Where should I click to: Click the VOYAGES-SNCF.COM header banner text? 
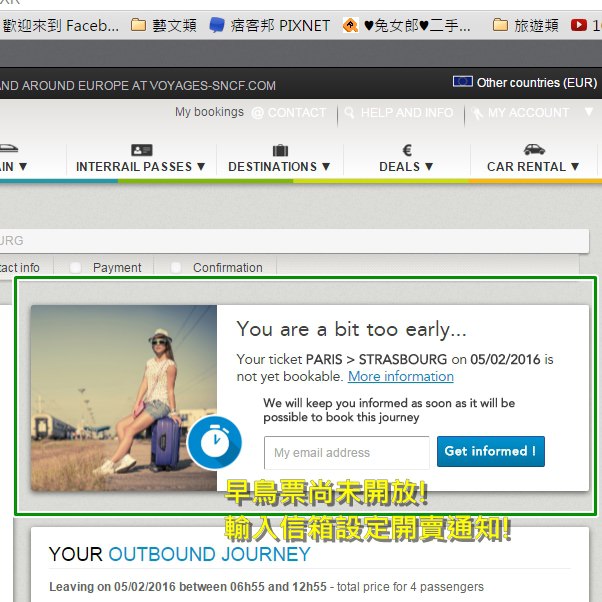pyautogui.click(x=138, y=85)
